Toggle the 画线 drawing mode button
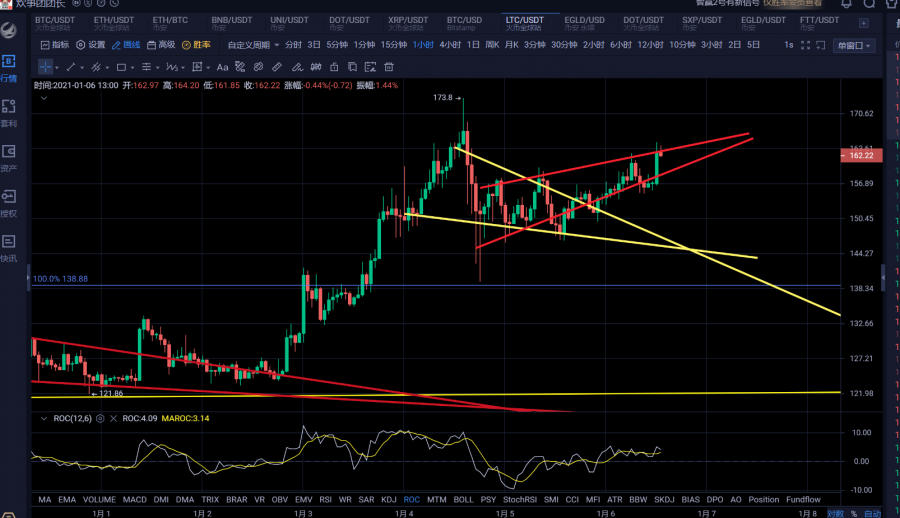 pyautogui.click(x=126, y=45)
